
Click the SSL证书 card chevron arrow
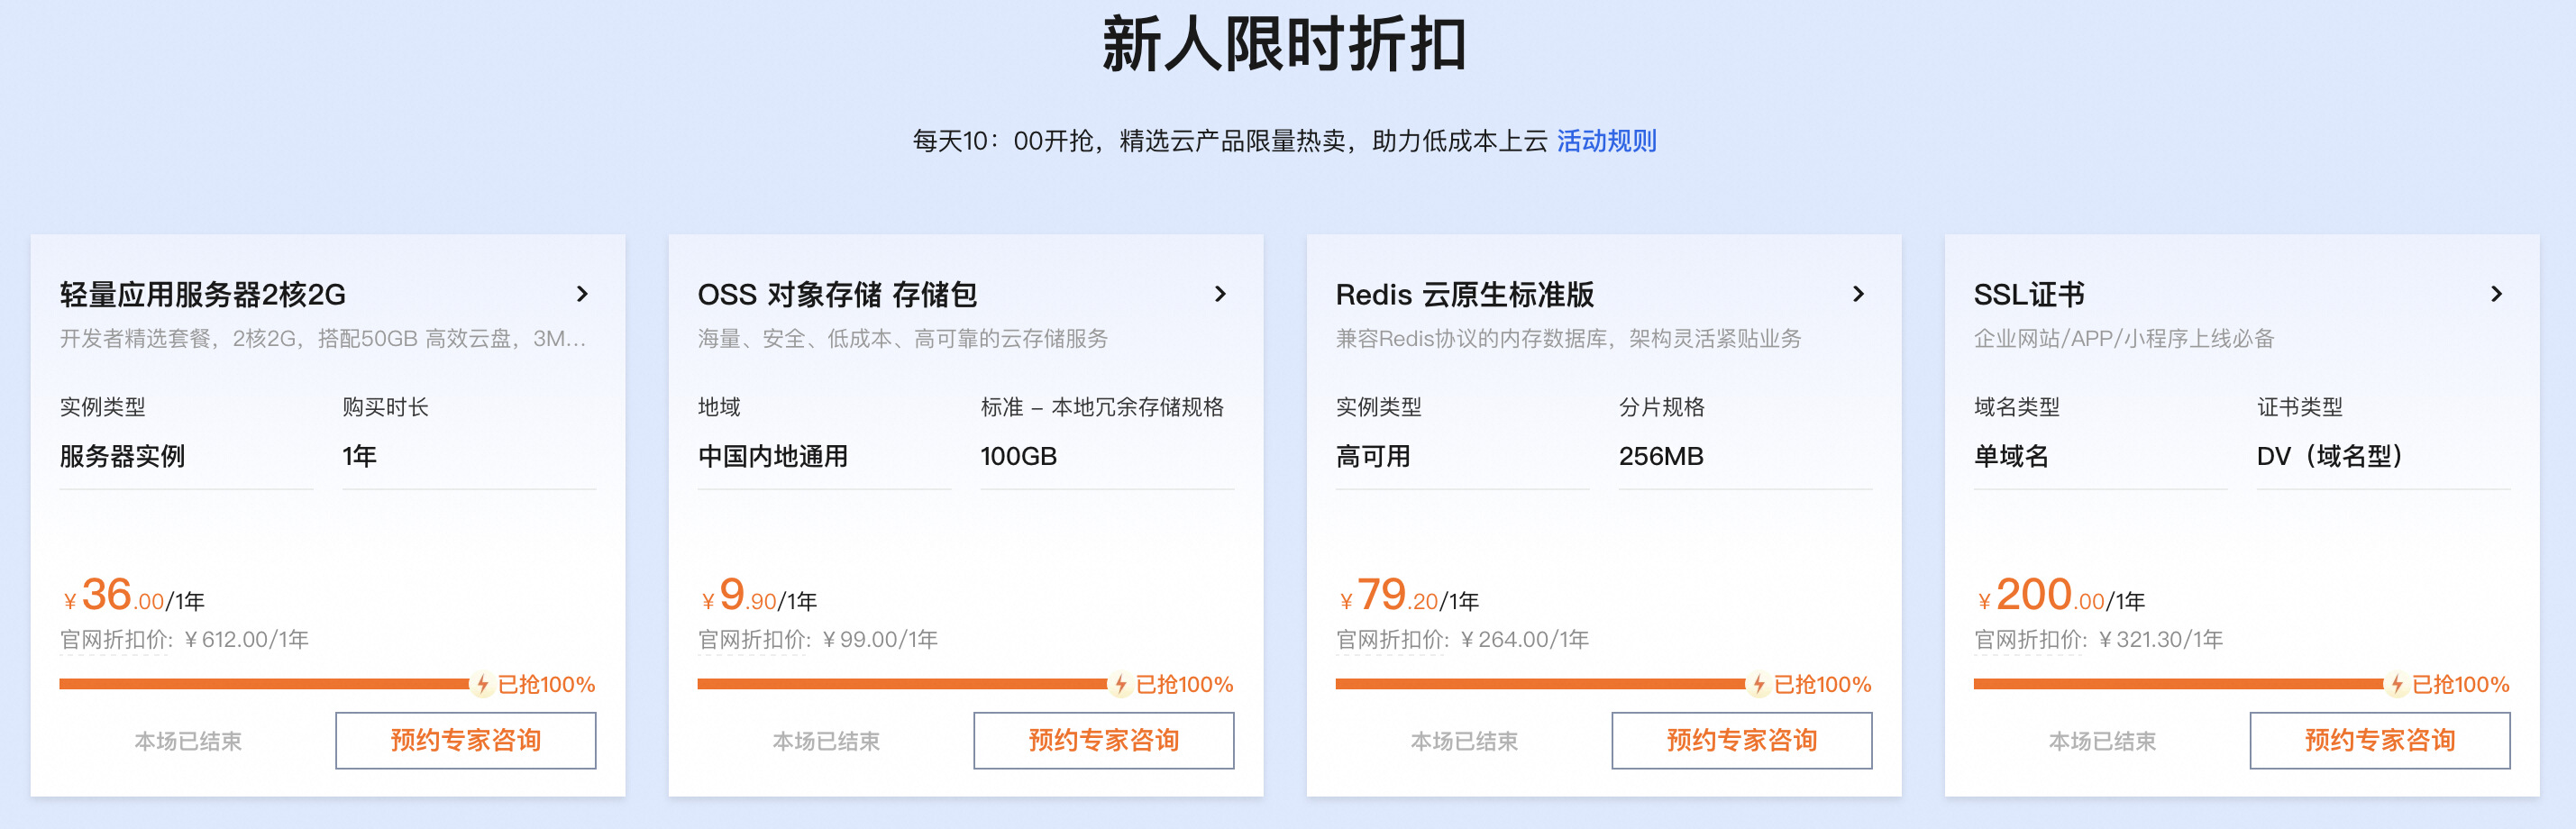[x=2496, y=294]
